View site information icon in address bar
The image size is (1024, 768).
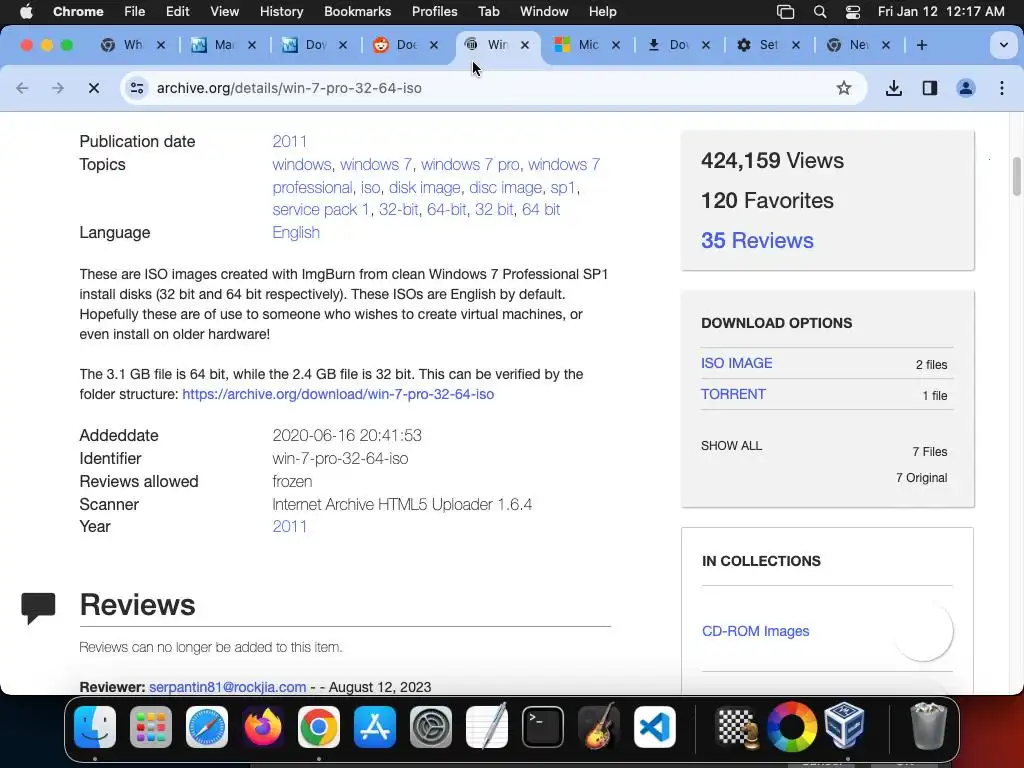[136, 88]
